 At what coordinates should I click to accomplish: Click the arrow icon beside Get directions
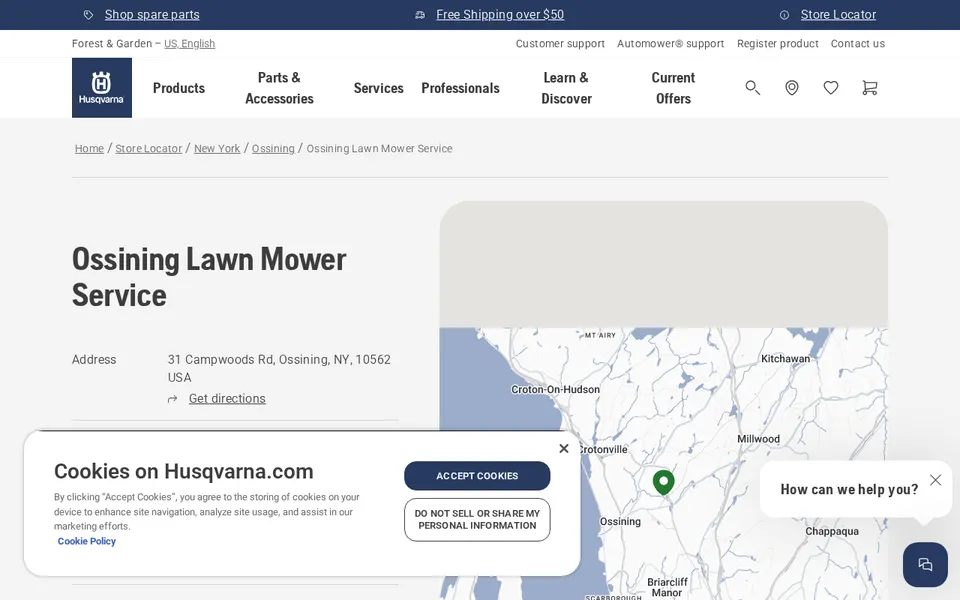(173, 399)
